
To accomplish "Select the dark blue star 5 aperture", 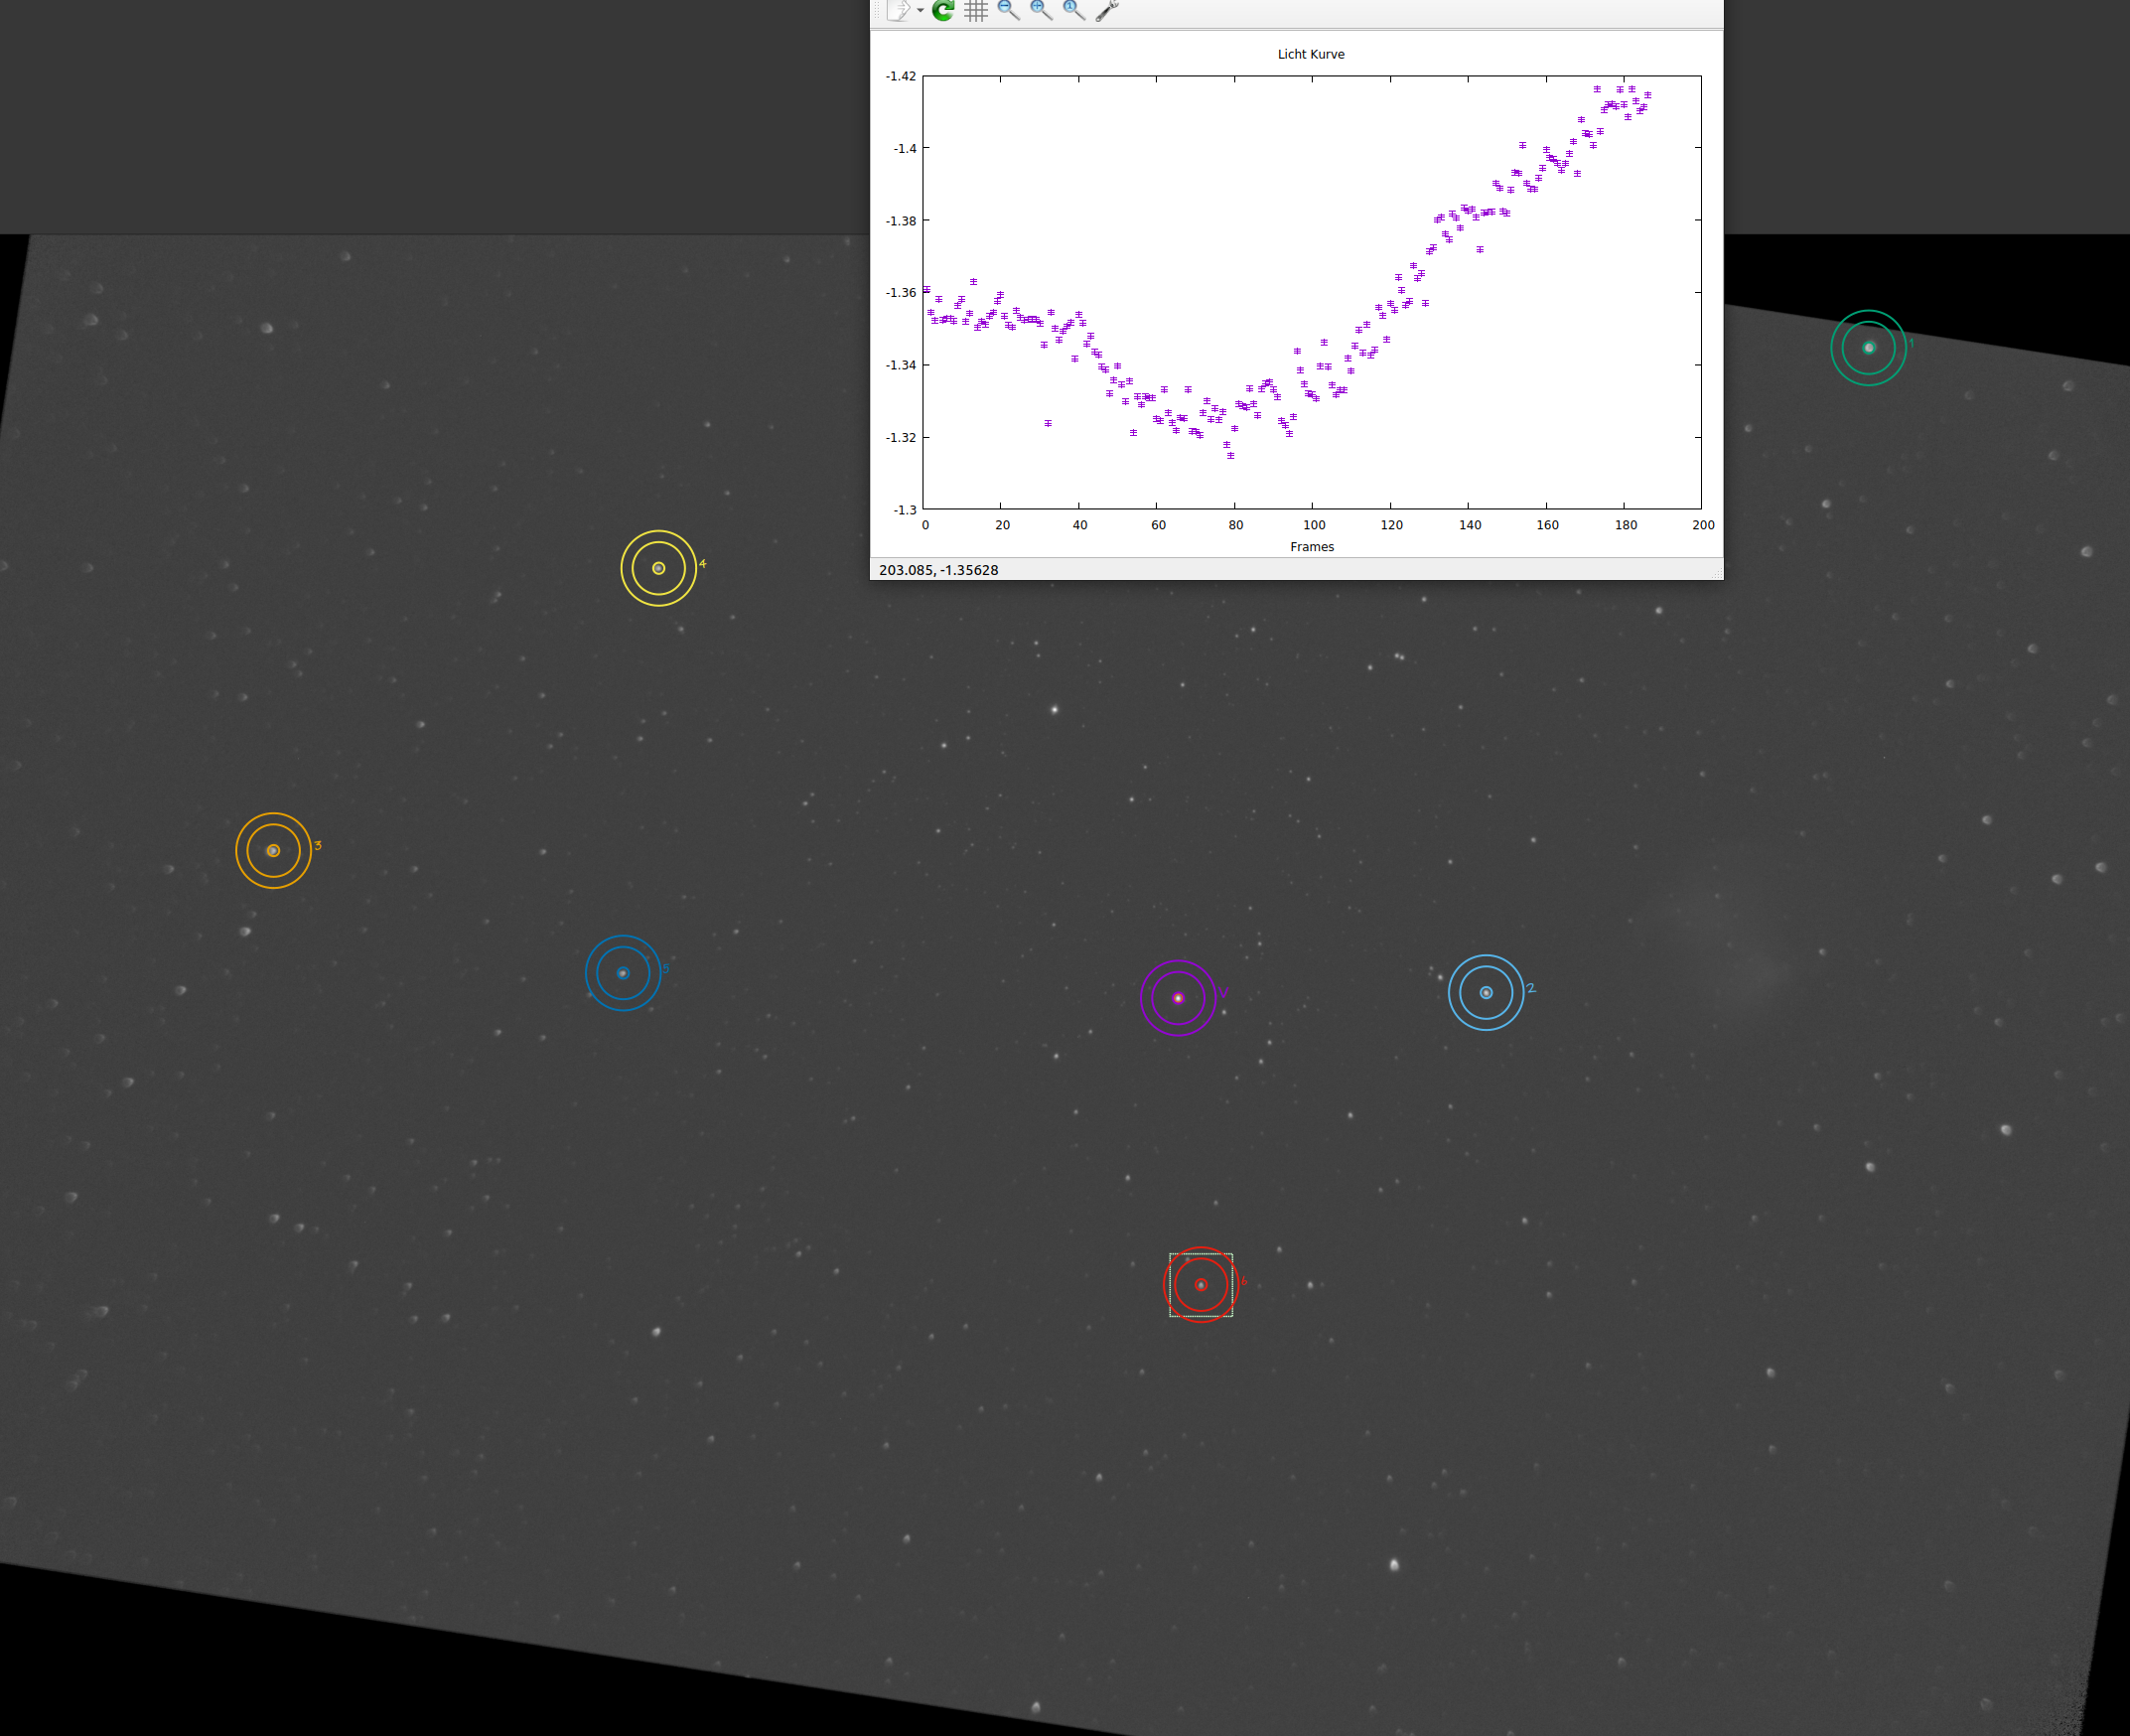I will 622,973.
